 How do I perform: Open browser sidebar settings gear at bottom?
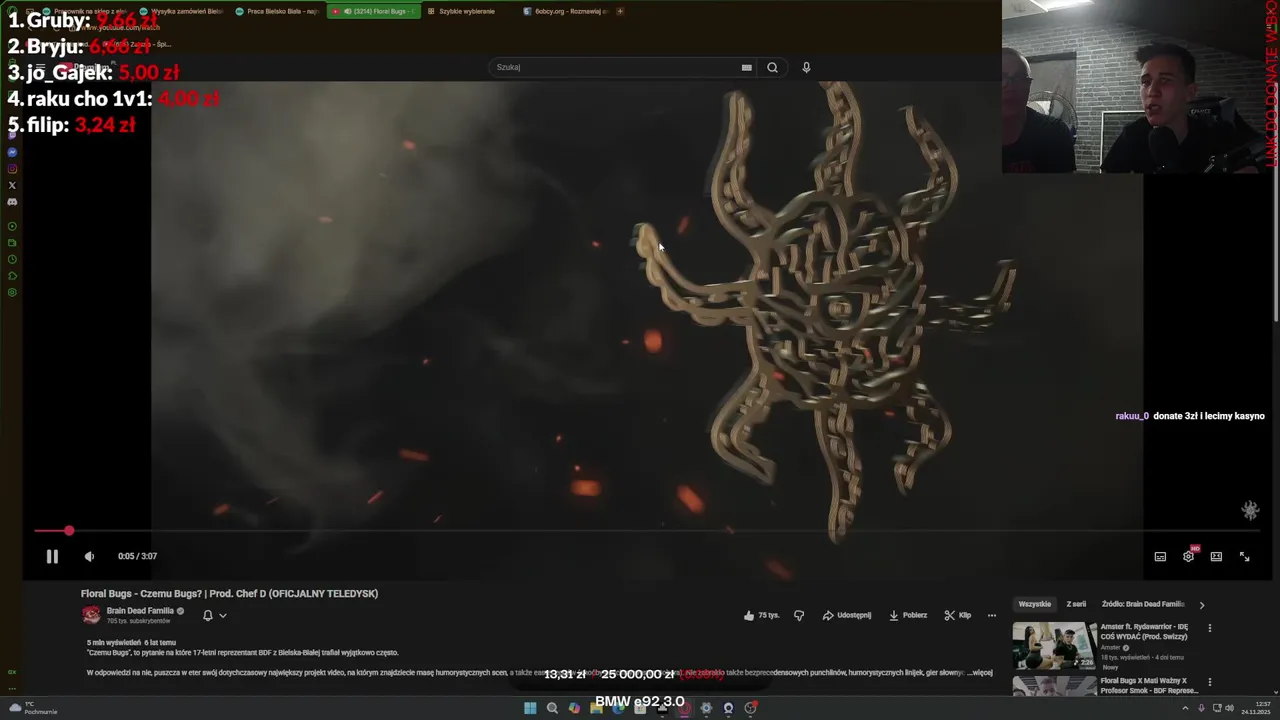(x=12, y=292)
